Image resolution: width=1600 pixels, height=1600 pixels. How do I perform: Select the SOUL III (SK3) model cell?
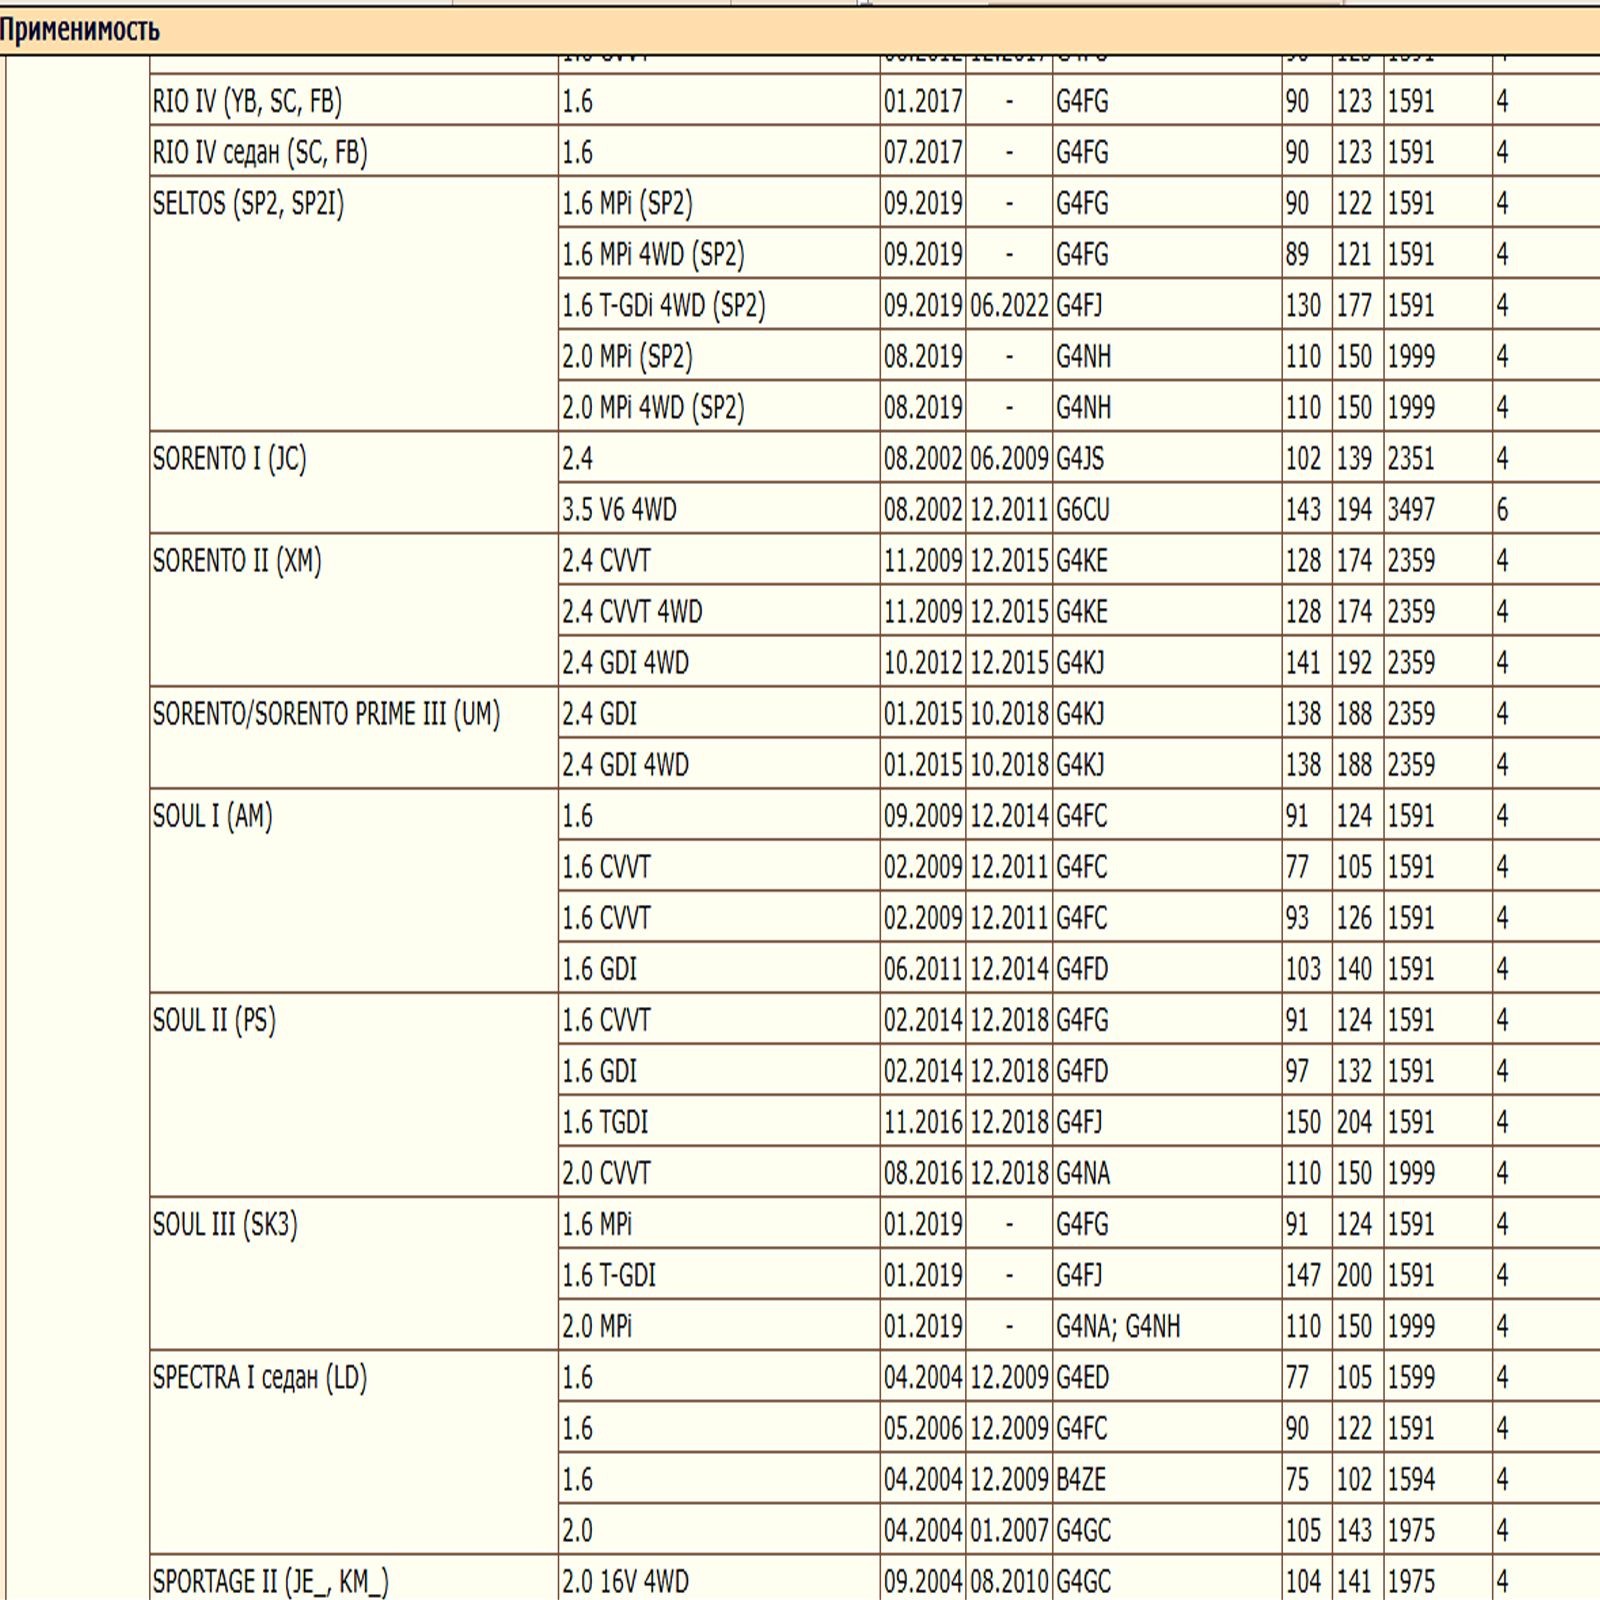[x=225, y=1224]
